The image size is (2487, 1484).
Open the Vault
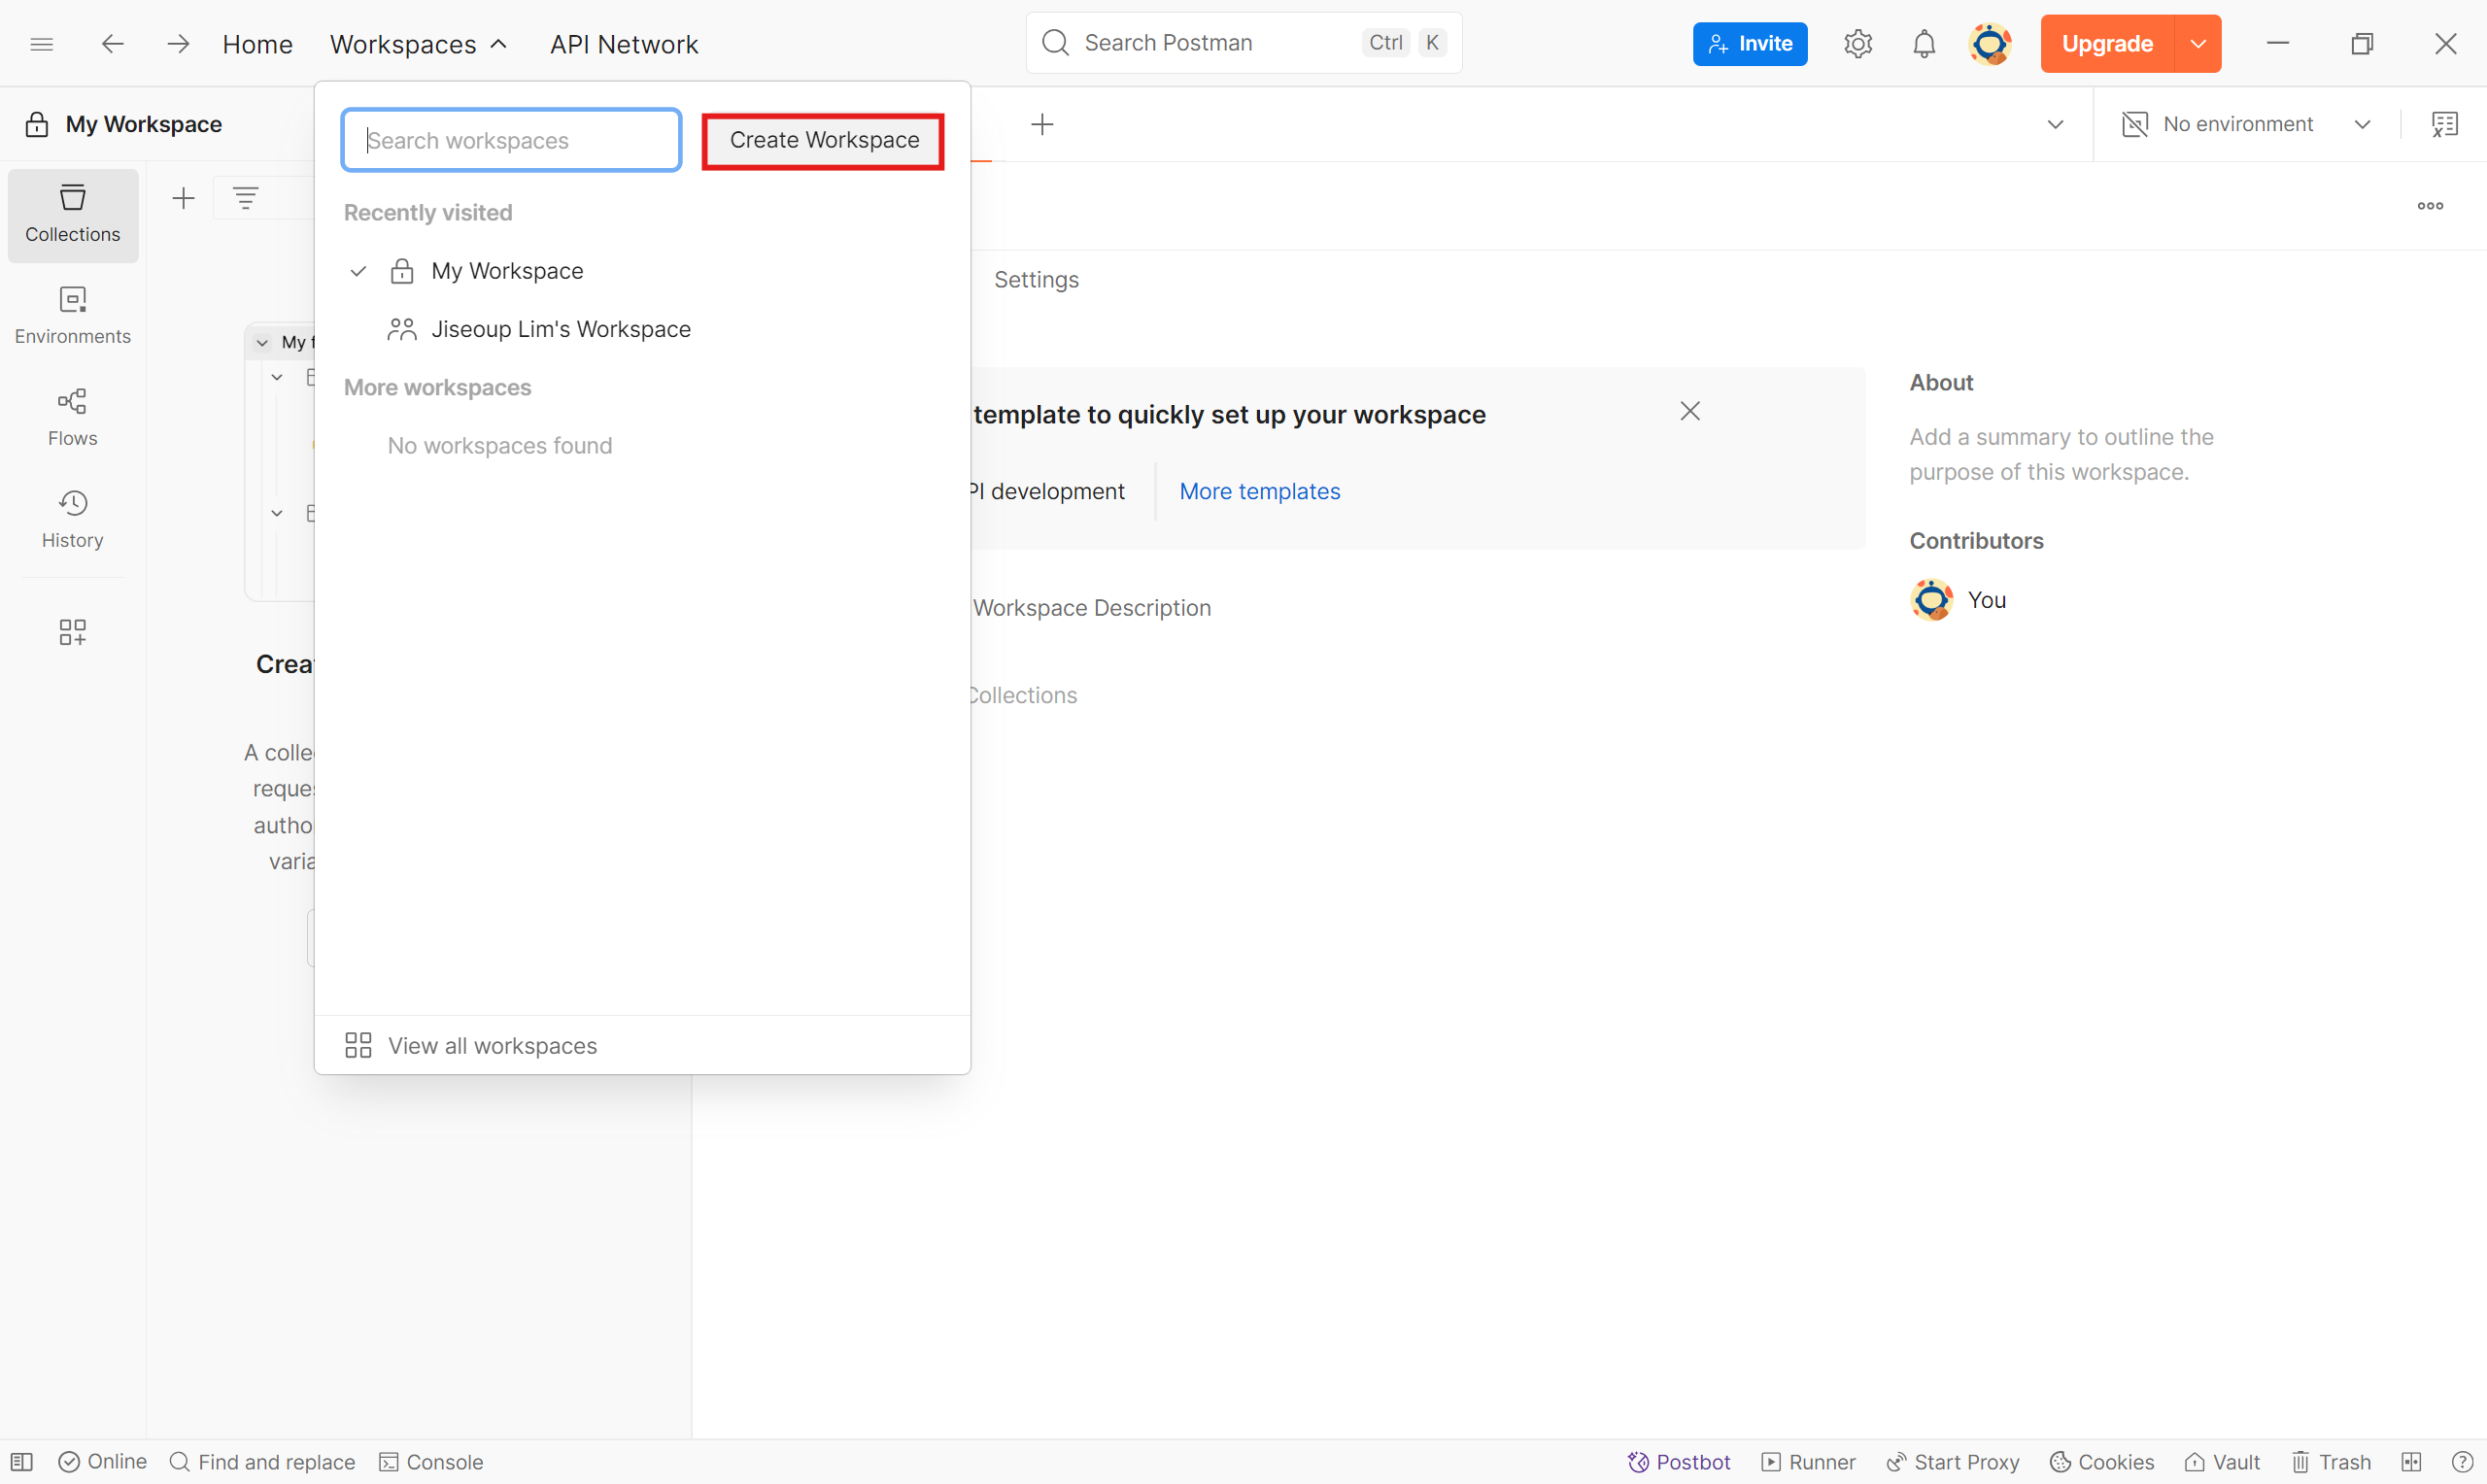point(2222,1462)
